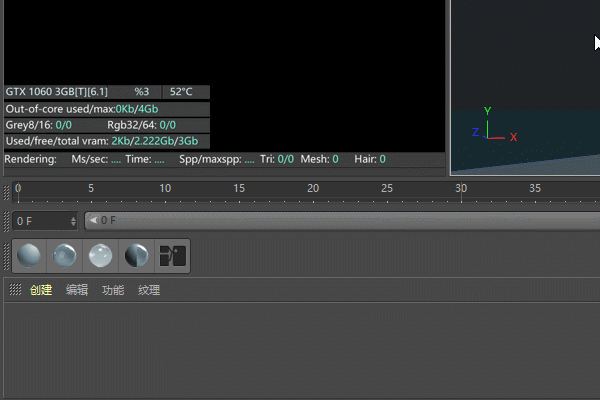Click the Rgb32/64: 0/0 readout

coord(141,125)
